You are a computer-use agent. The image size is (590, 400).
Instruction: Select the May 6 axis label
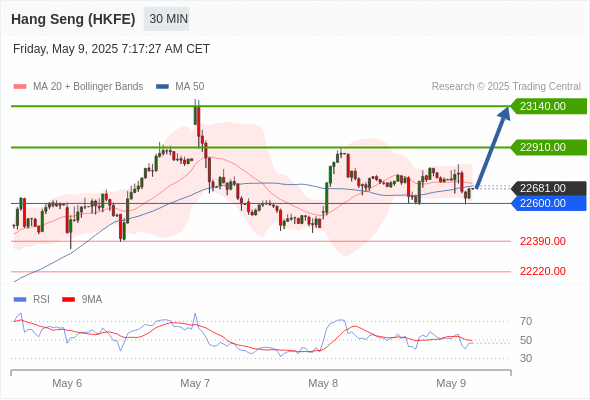point(67,383)
